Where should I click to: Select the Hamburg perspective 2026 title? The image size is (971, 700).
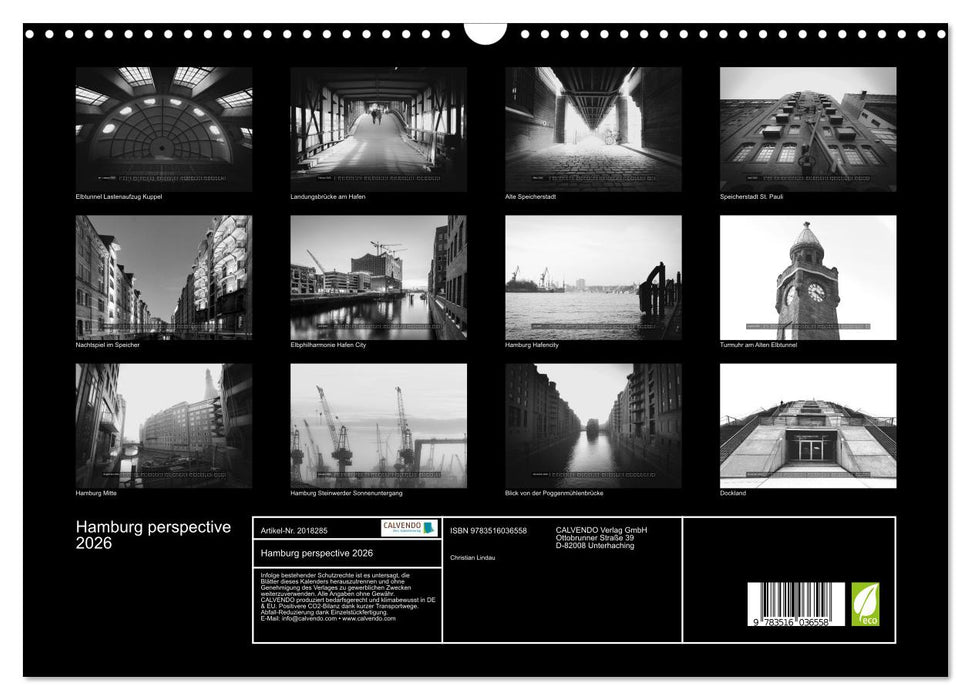point(152,530)
